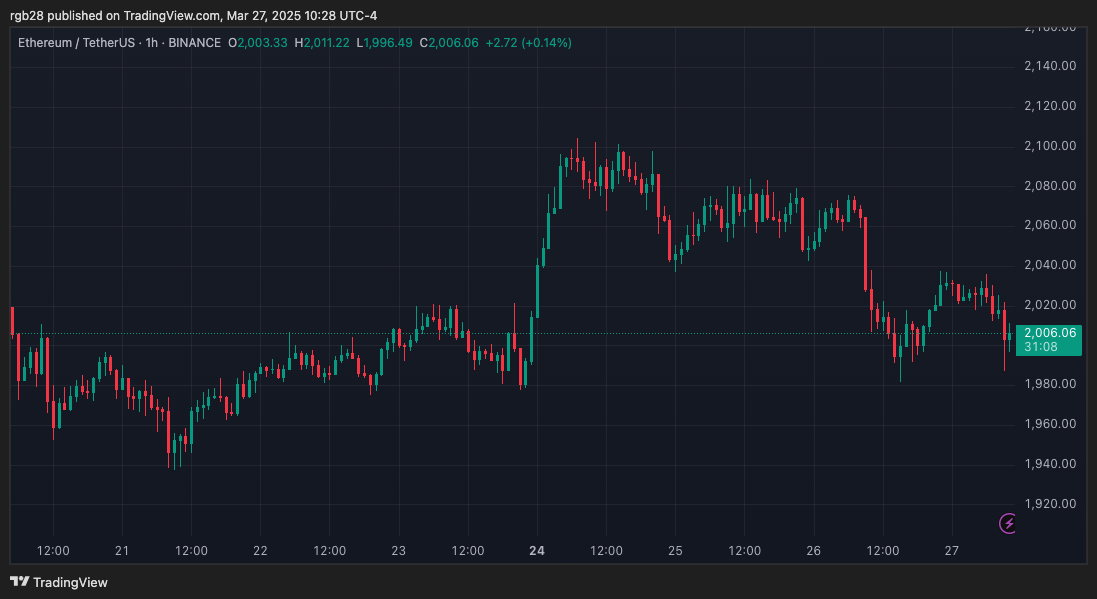Click the 2,060.00 price axis label
Screen dimensions: 1097x599
(1049, 225)
